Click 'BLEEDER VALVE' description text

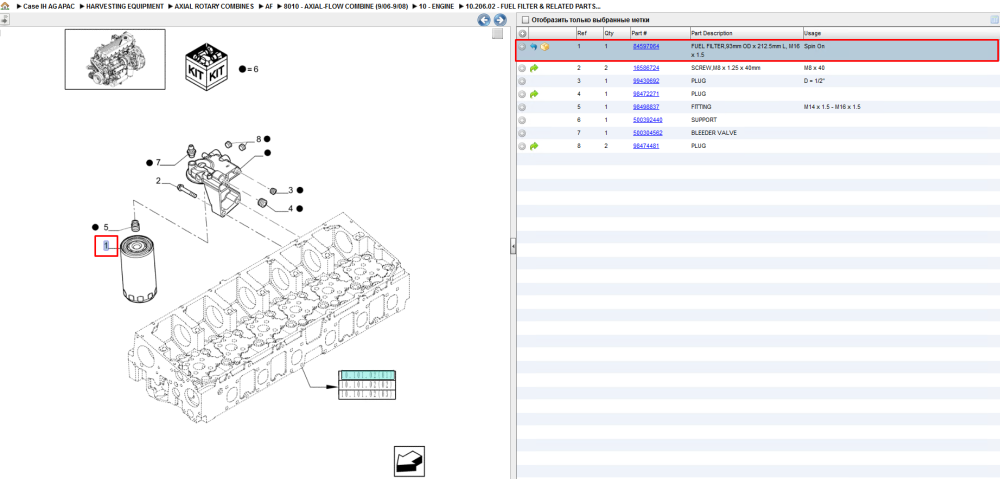(x=714, y=133)
